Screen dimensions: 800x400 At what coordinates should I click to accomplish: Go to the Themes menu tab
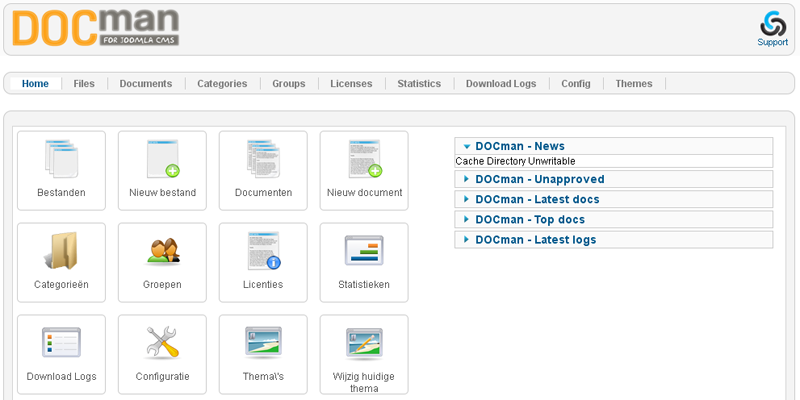point(634,84)
